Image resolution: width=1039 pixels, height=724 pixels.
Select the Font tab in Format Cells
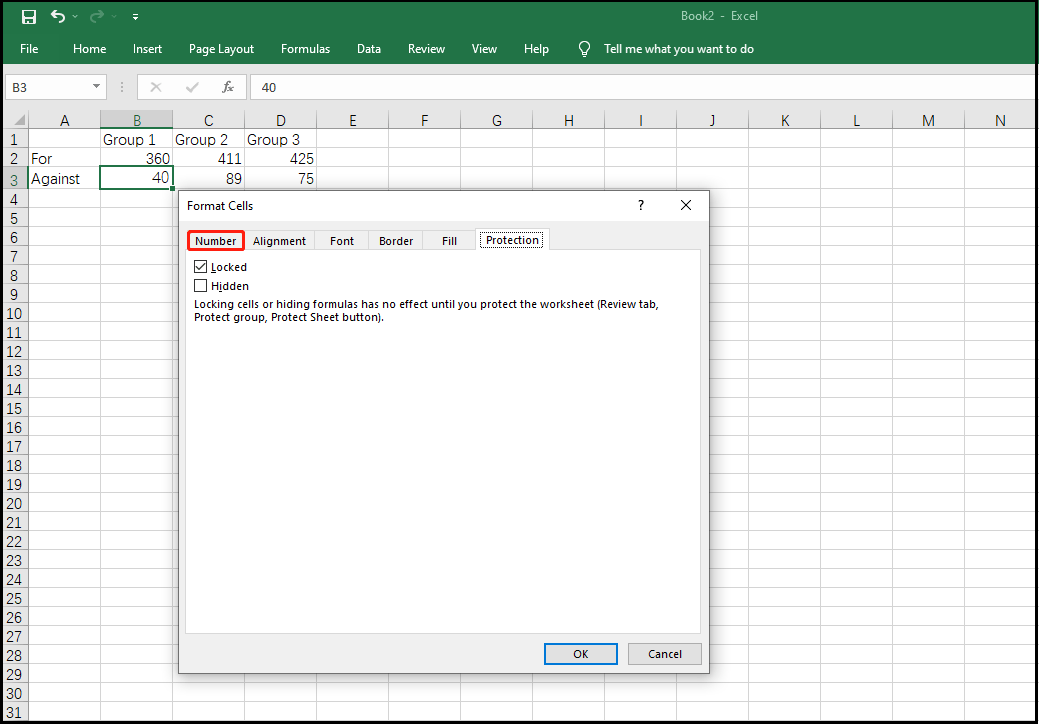click(x=341, y=240)
